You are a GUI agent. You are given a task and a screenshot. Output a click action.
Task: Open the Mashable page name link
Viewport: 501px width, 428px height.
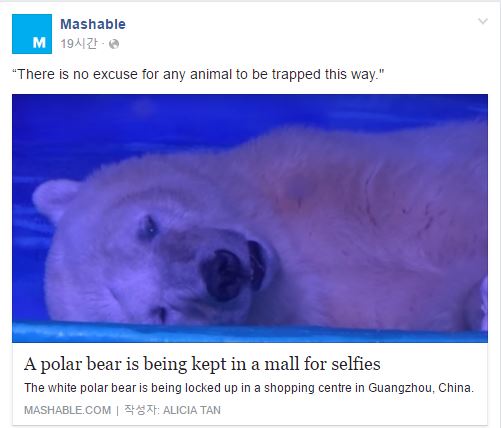coord(93,24)
